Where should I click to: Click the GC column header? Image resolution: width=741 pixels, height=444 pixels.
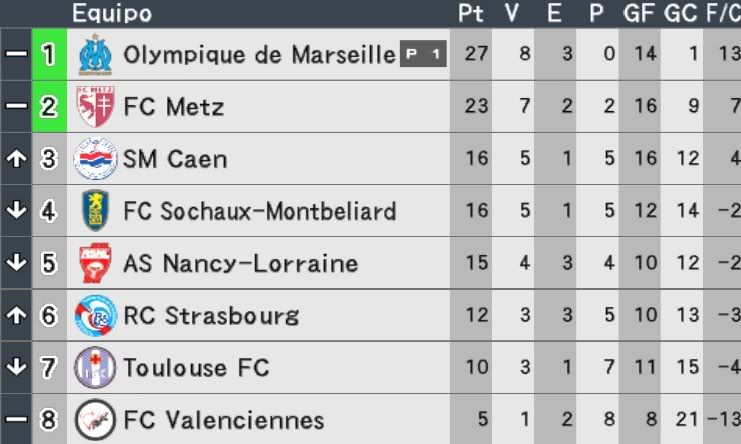[x=681, y=13]
